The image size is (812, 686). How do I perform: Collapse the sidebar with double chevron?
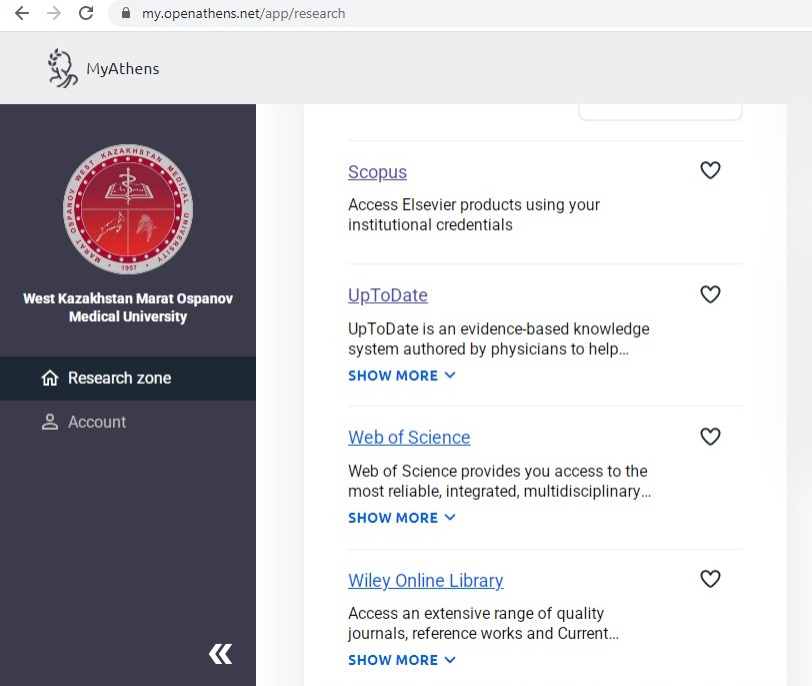pos(220,654)
